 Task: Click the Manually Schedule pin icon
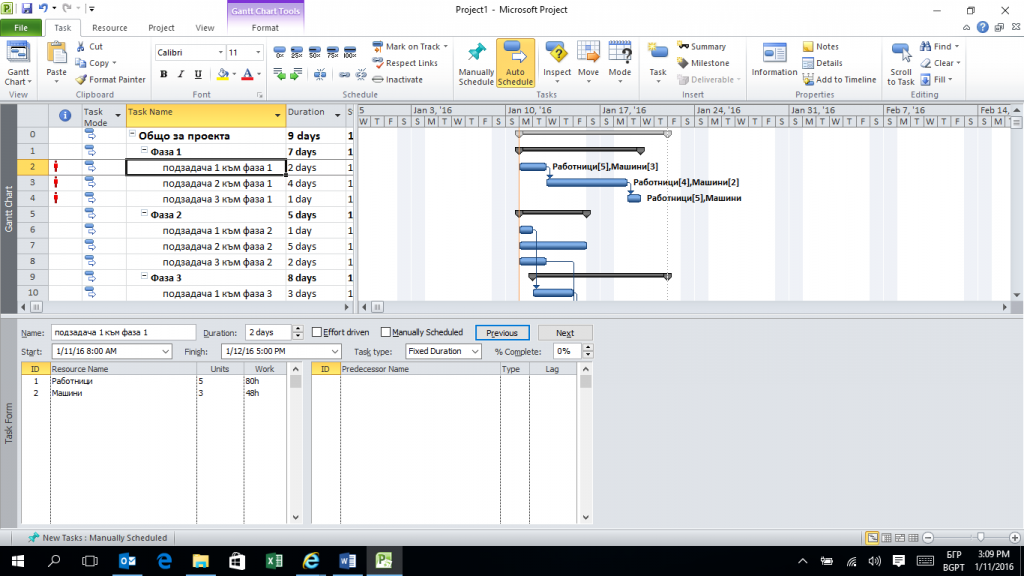(476, 54)
